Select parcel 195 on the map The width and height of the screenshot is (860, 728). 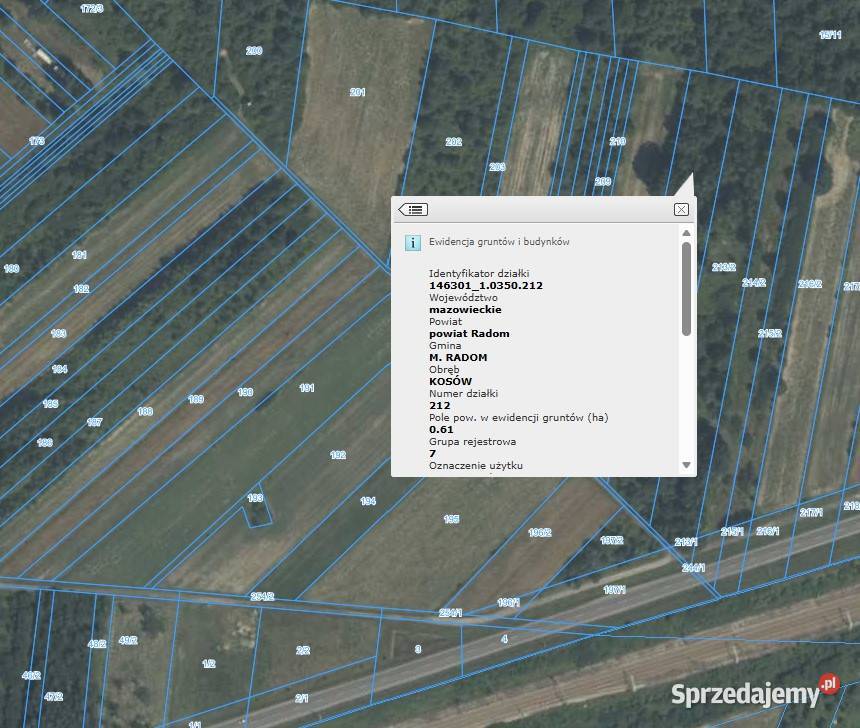pyautogui.click(x=451, y=519)
